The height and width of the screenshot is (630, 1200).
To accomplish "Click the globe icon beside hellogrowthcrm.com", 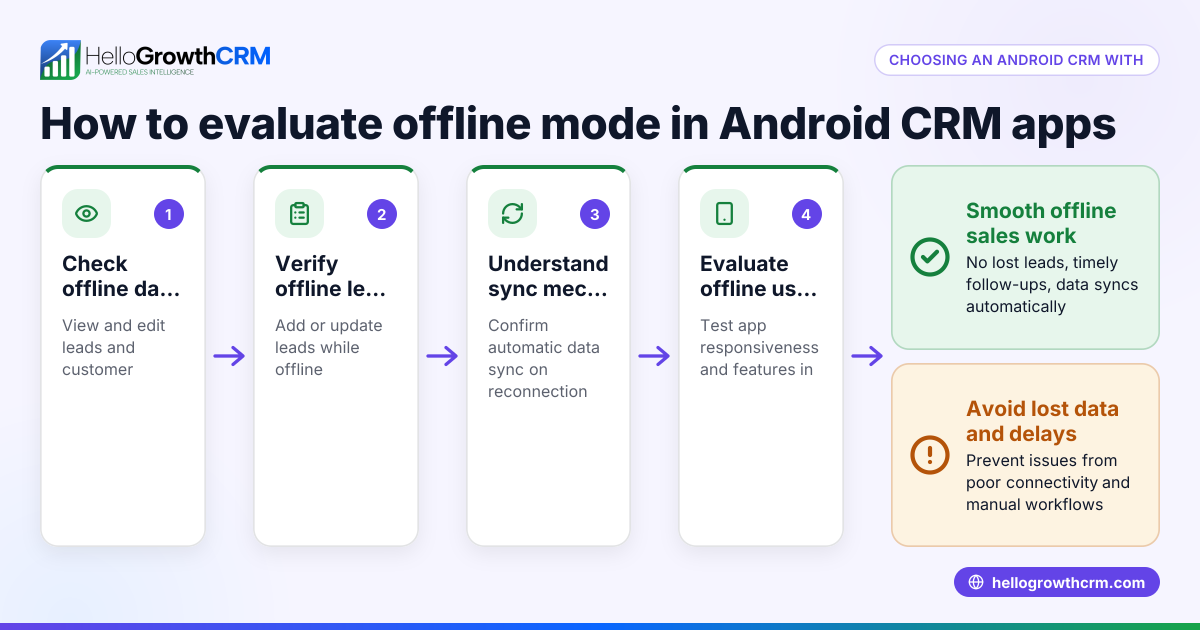I will pyautogui.click(x=976, y=583).
